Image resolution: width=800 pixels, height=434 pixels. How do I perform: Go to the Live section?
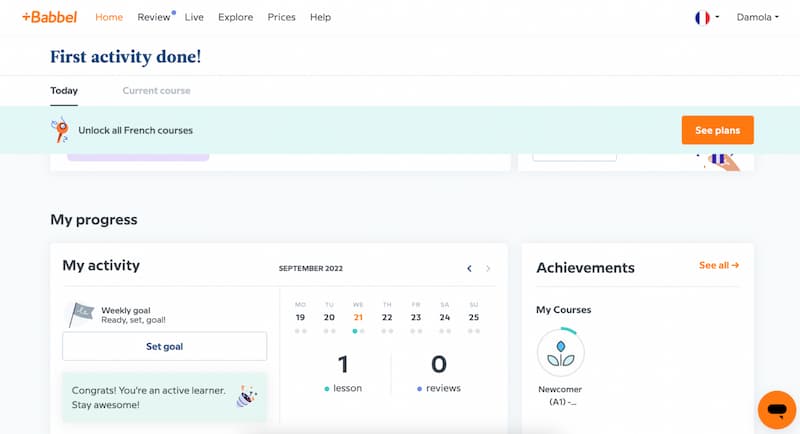pyautogui.click(x=194, y=17)
